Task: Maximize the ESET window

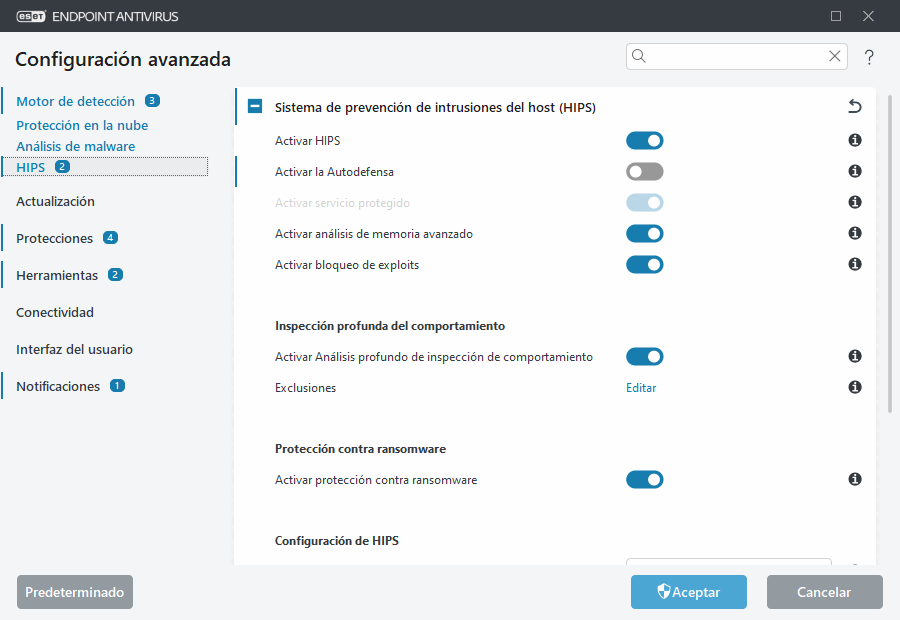Action: tap(836, 16)
